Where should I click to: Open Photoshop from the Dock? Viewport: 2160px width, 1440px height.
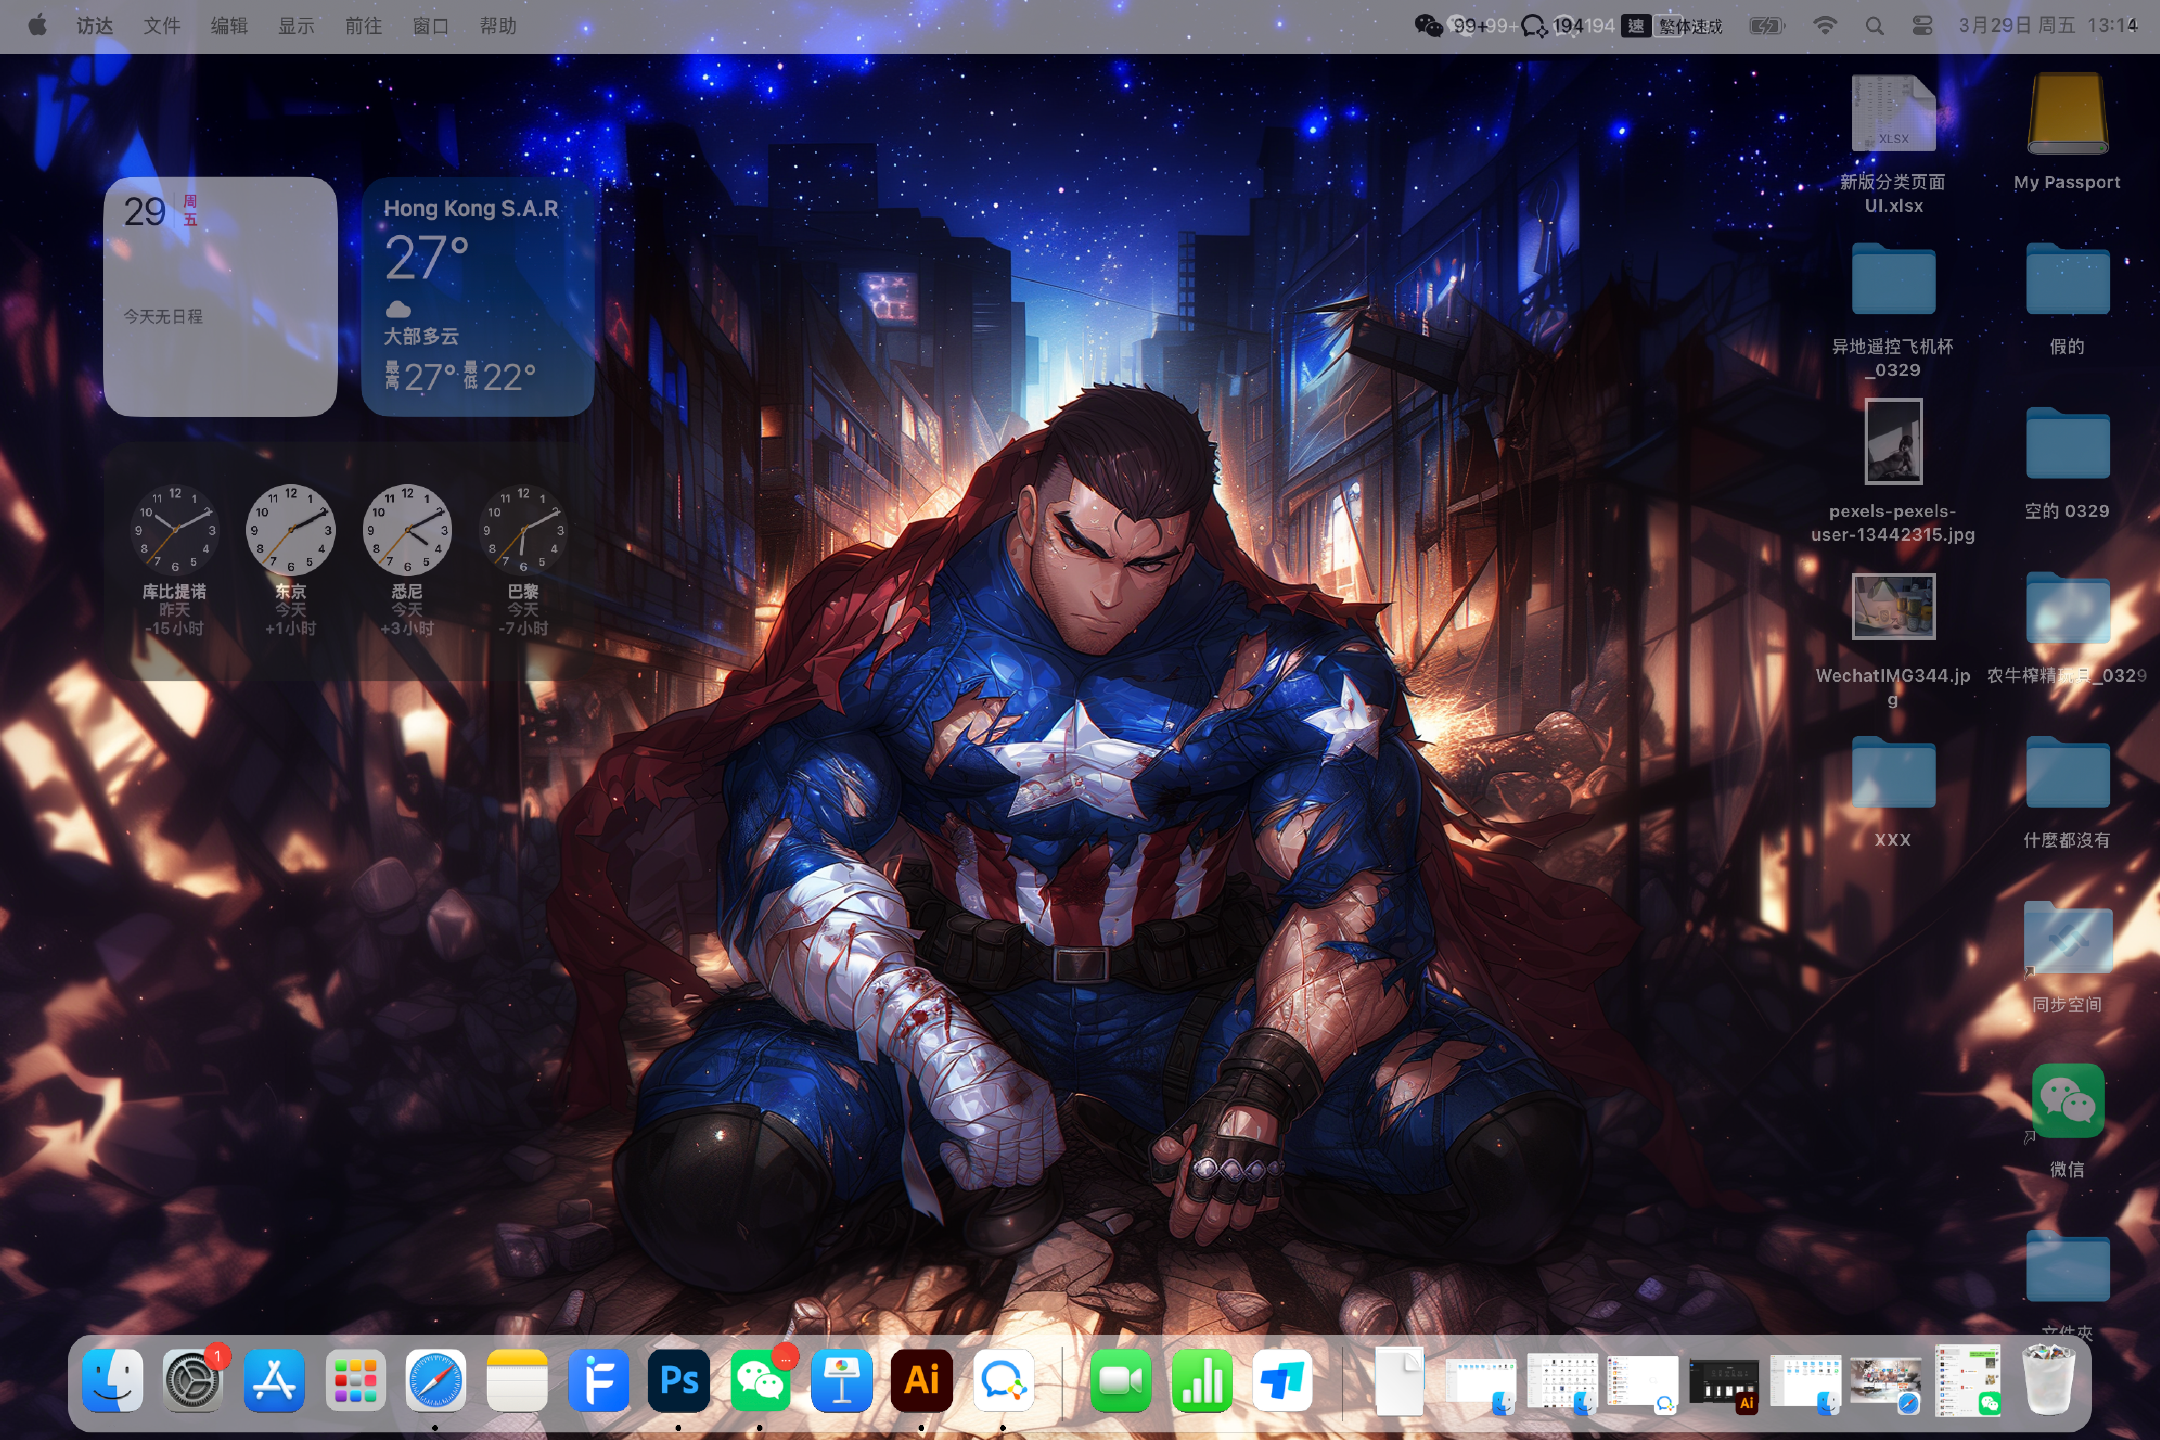679,1381
